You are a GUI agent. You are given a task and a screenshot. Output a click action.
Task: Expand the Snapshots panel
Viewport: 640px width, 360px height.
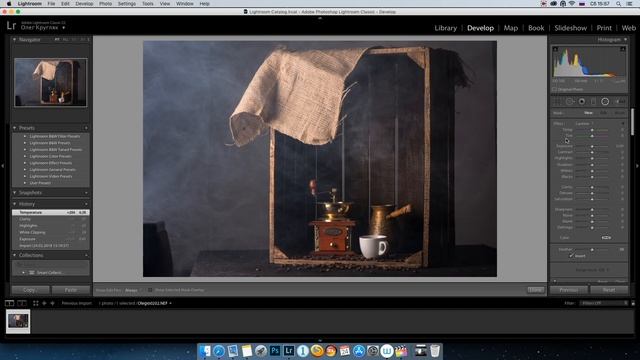click(x=15, y=193)
